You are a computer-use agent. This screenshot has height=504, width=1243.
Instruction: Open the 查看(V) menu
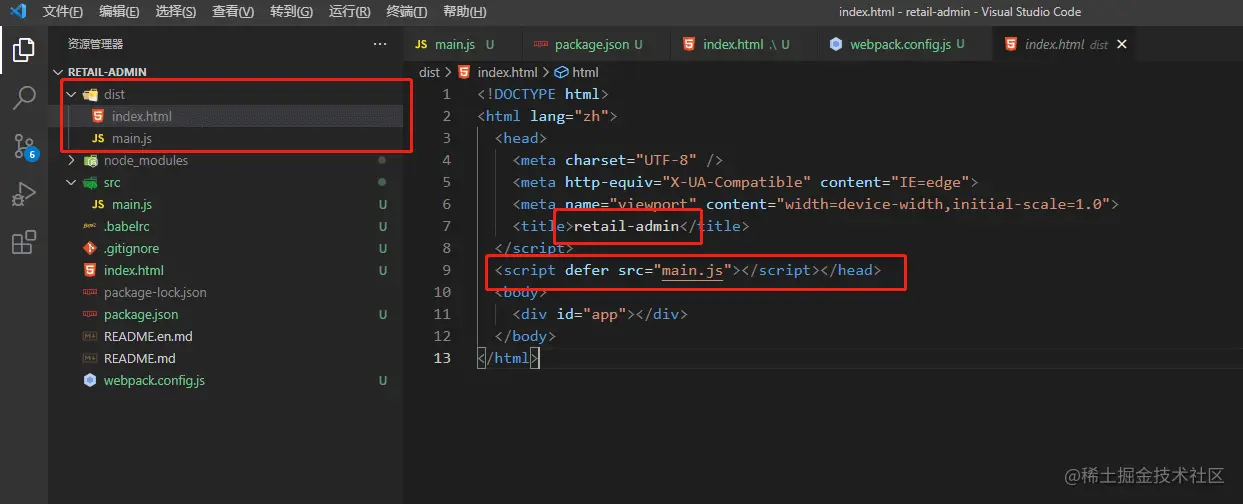click(x=233, y=12)
